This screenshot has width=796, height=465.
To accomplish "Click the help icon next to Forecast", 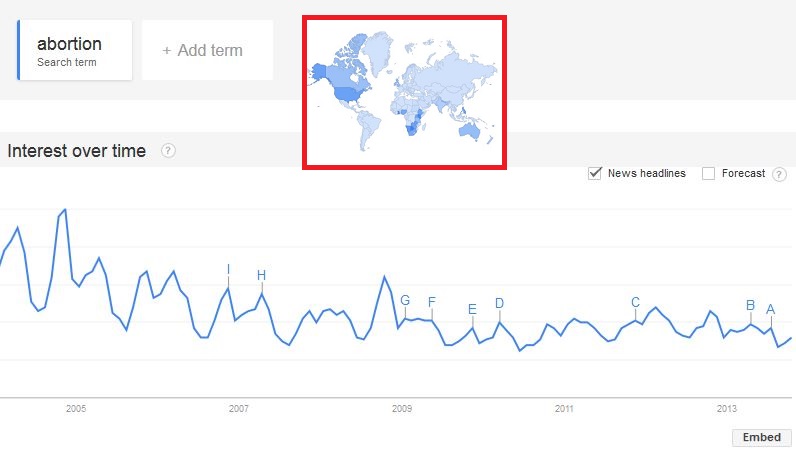I will [779, 174].
